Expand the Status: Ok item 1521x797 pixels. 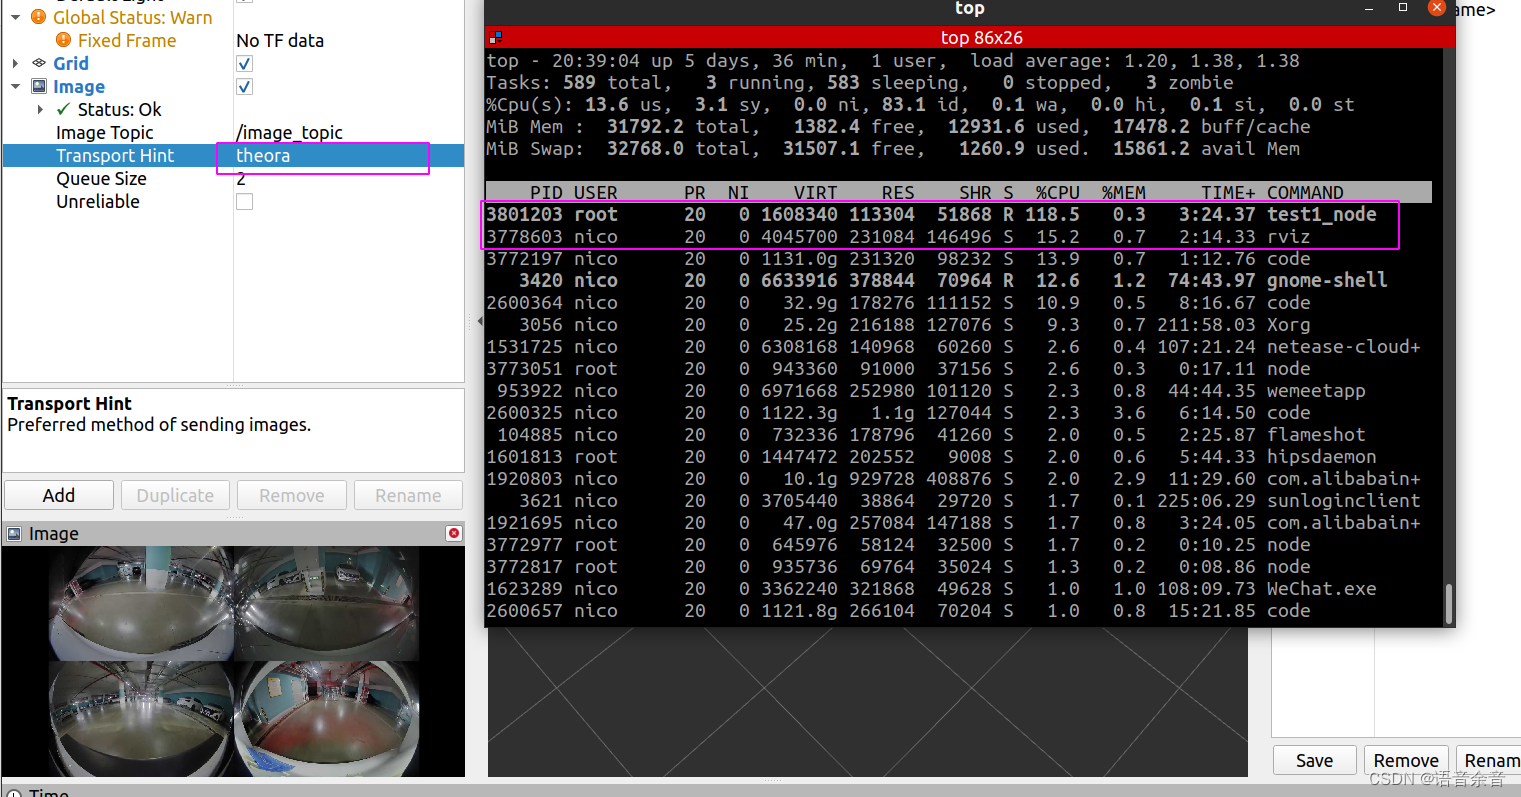coord(40,109)
